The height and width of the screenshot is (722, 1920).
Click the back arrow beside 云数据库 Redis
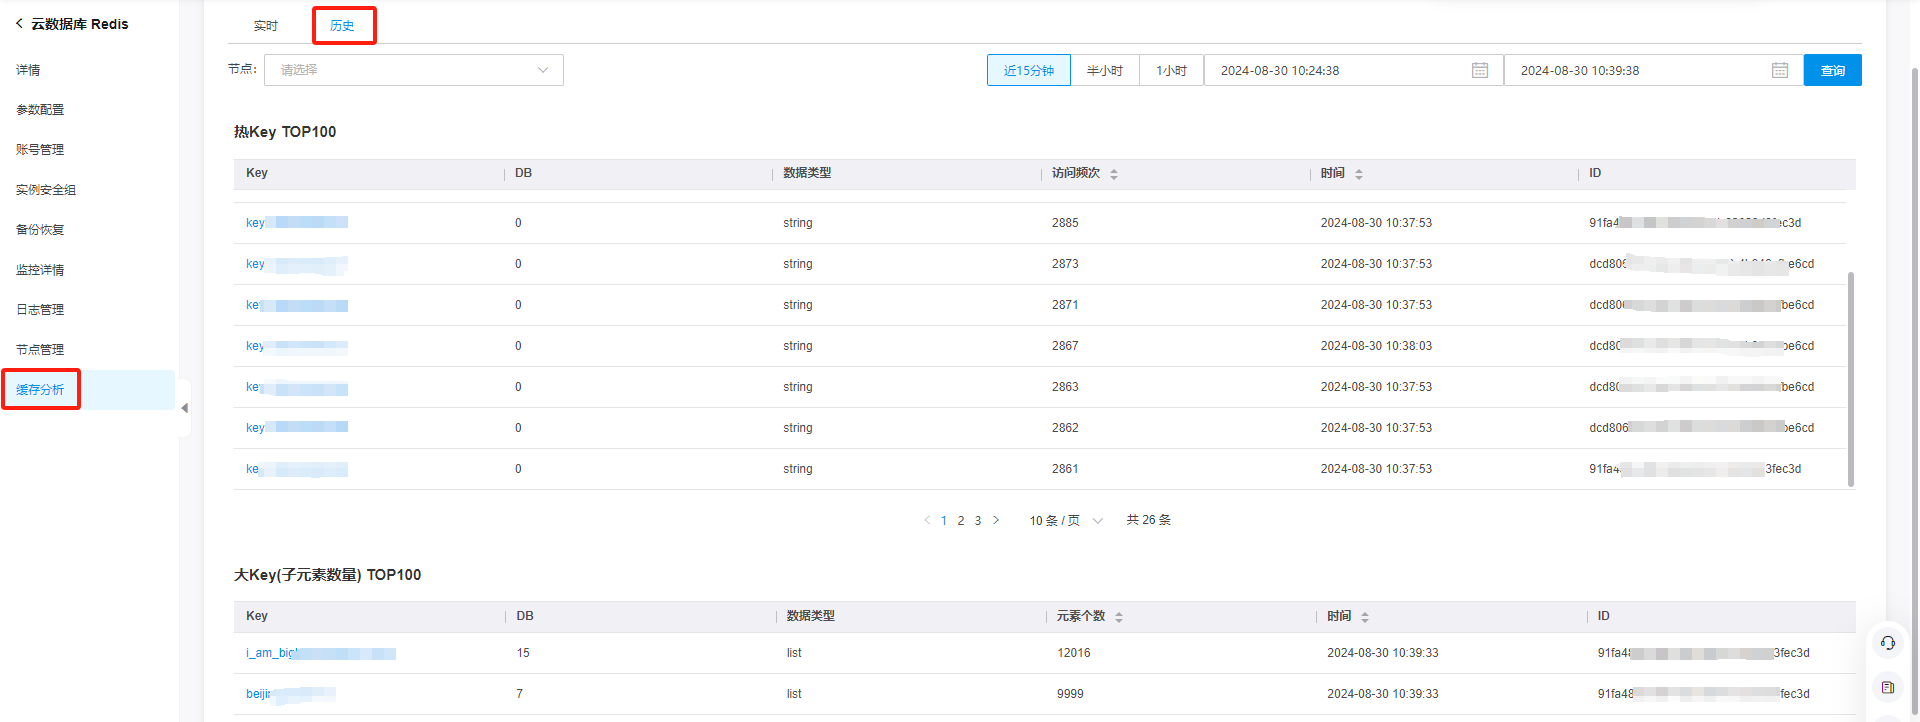[19, 23]
